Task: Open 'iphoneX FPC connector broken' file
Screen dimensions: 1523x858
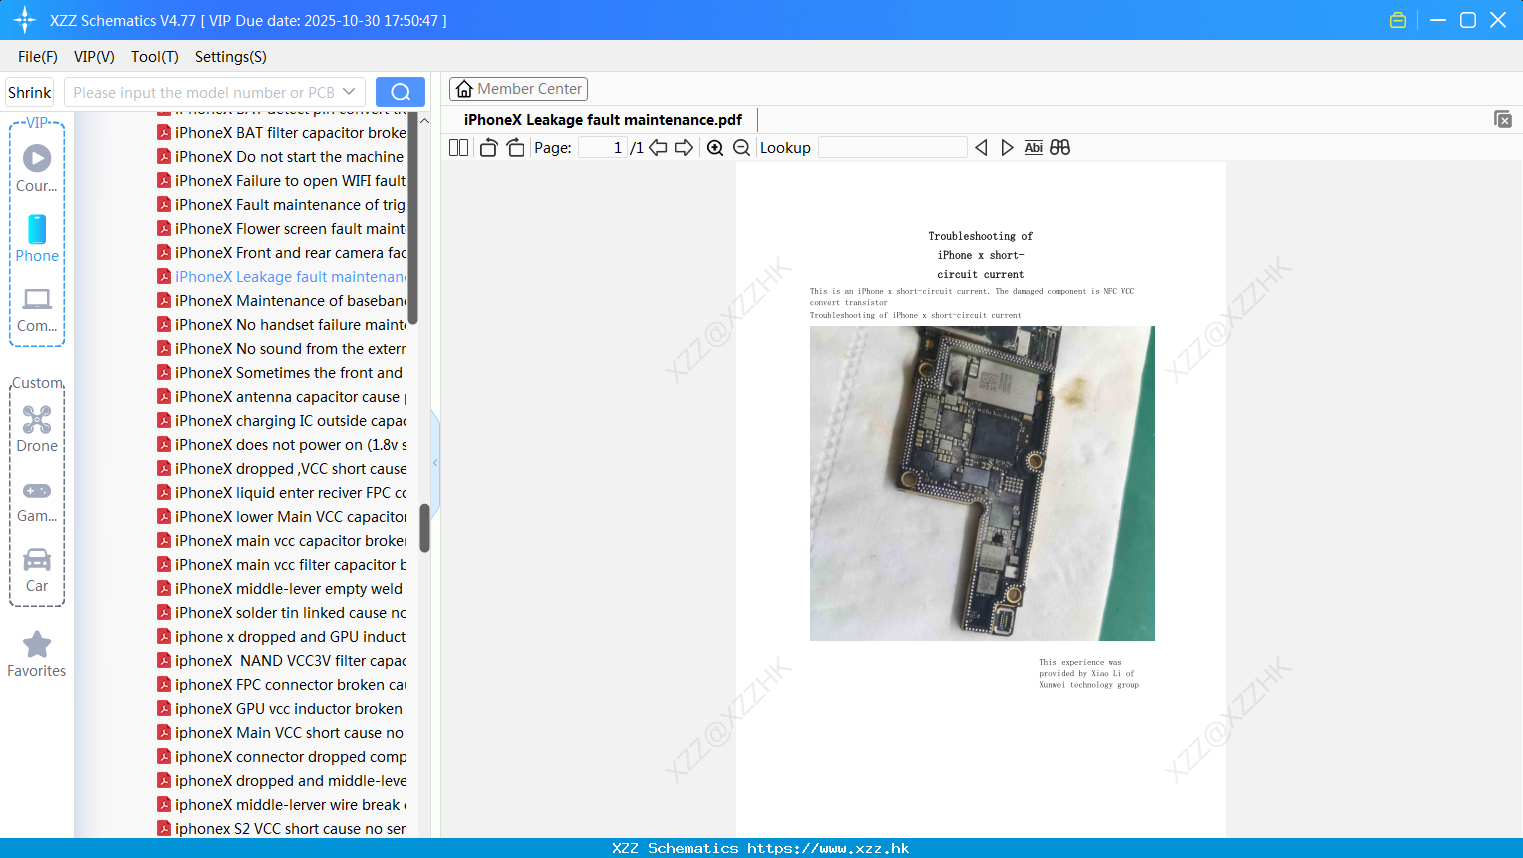Action: coord(282,684)
